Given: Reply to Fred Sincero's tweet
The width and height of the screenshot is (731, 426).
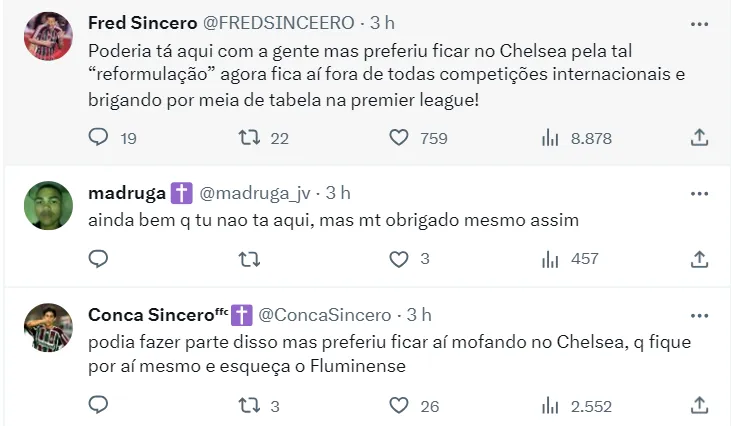Looking at the screenshot, I should [98, 138].
